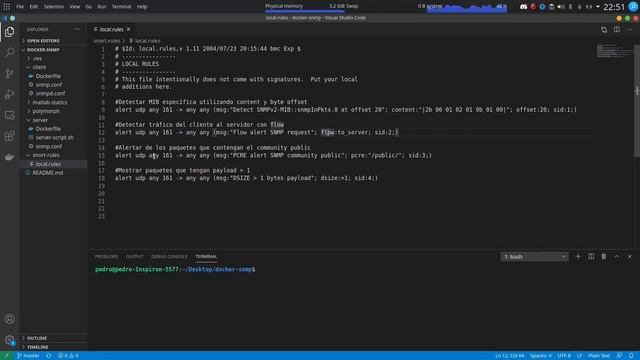Expand the Open Editors section

(53, 41)
